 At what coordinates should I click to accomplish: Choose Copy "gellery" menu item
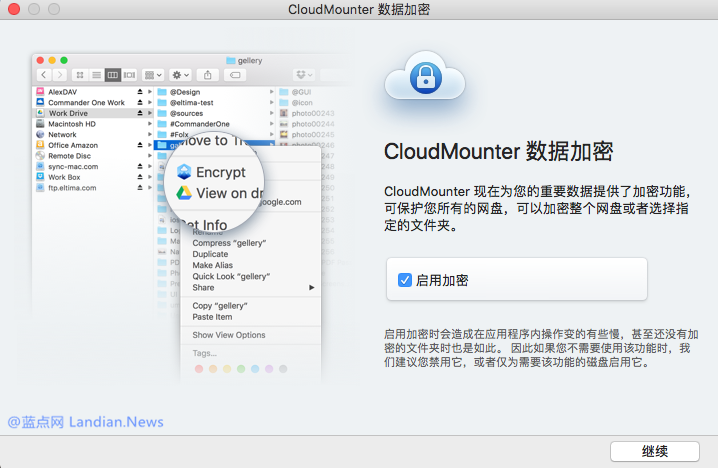(220, 305)
